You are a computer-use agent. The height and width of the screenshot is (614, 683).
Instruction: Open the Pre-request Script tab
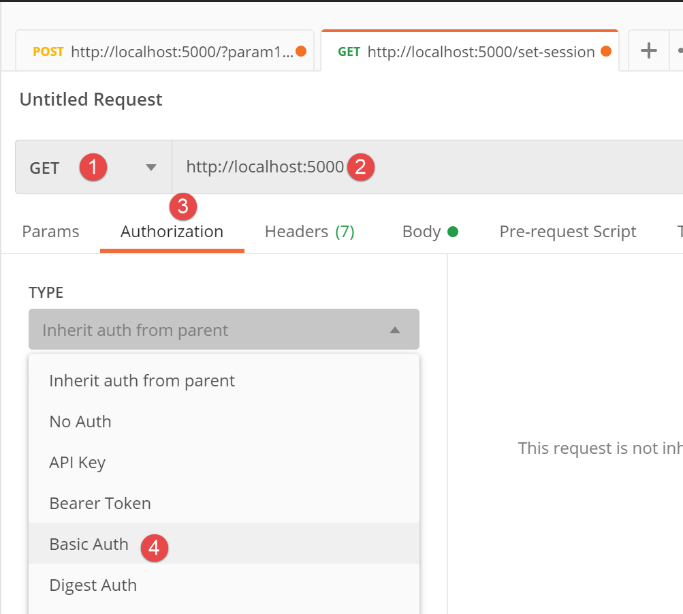[567, 232]
